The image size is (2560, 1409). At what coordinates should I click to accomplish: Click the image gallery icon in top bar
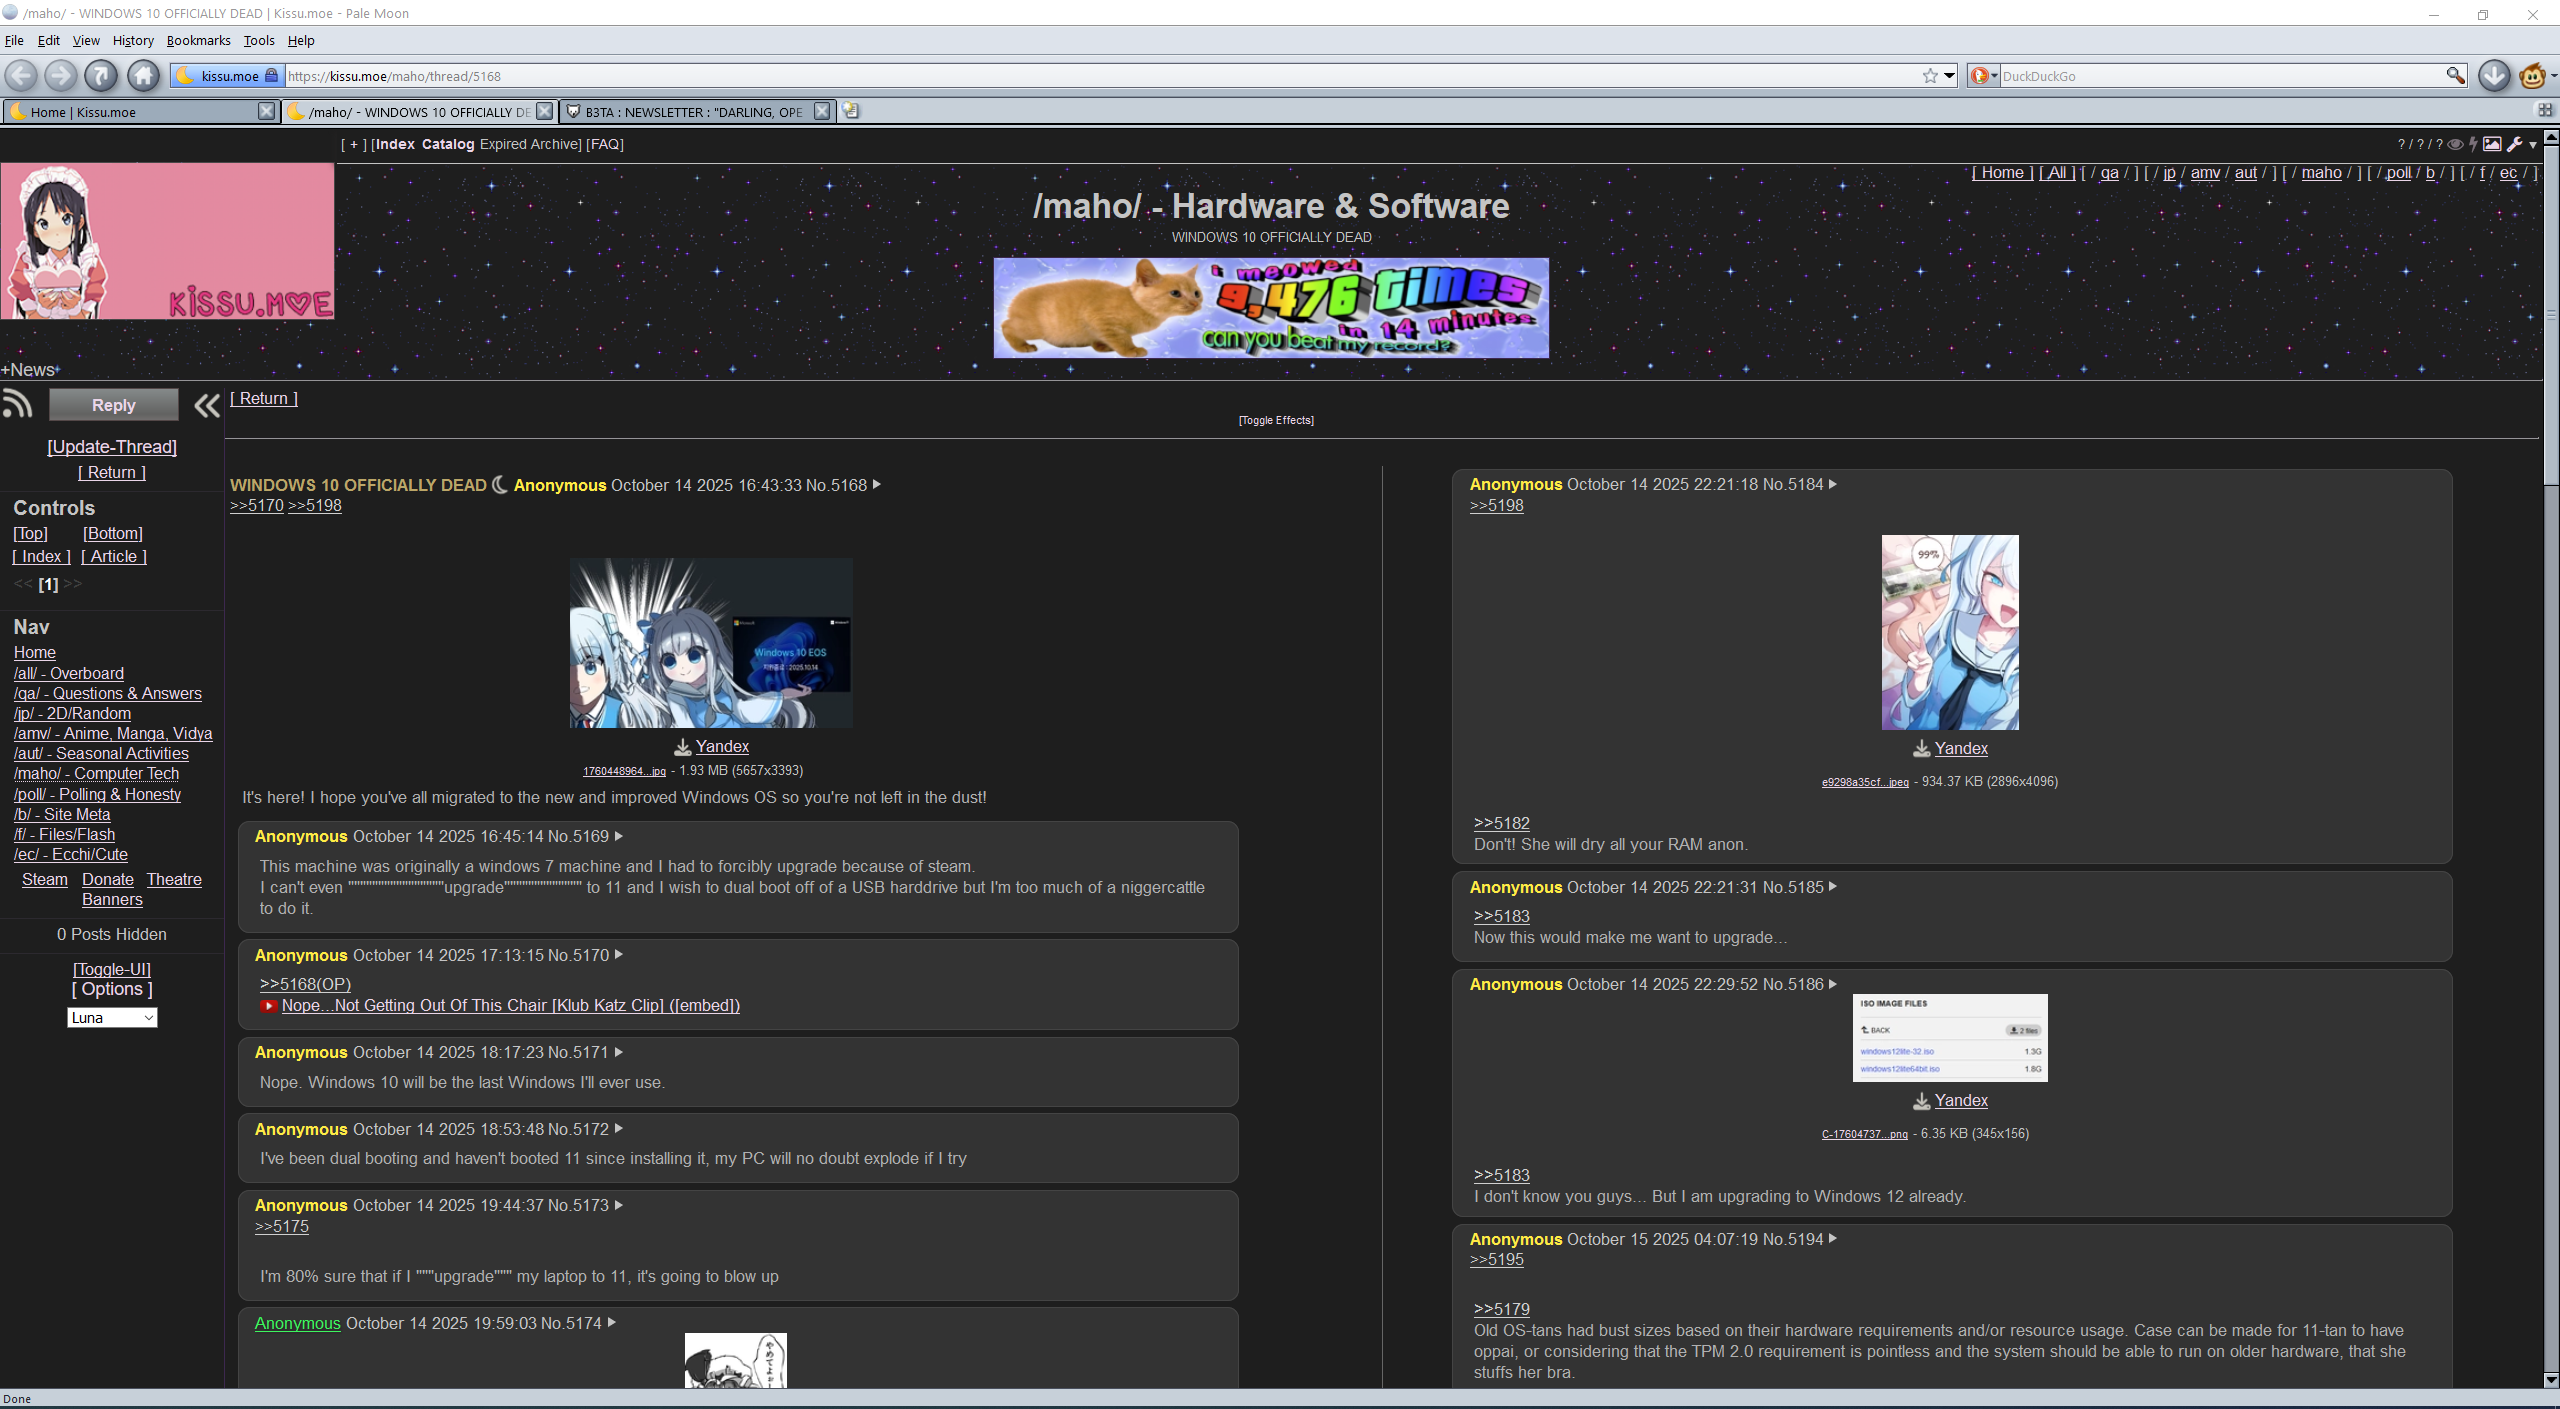tap(2492, 144)
